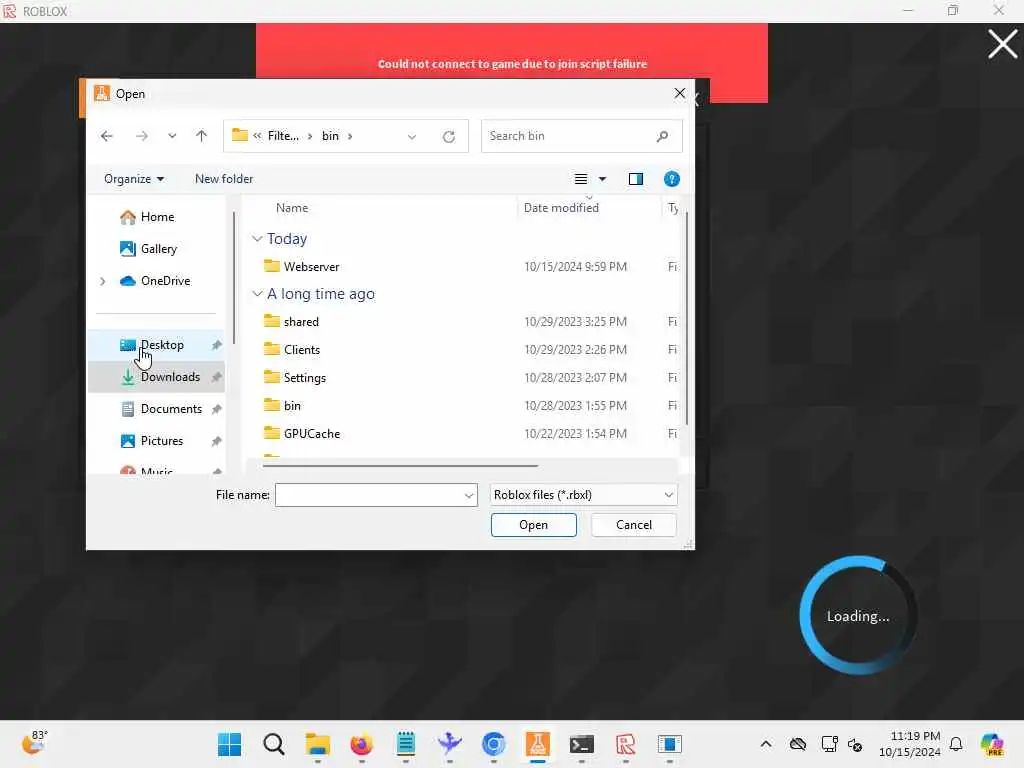The image size is (1024, 768).
Task: Click the horizontal scrollbar in file list
Action: click(400, 466)
